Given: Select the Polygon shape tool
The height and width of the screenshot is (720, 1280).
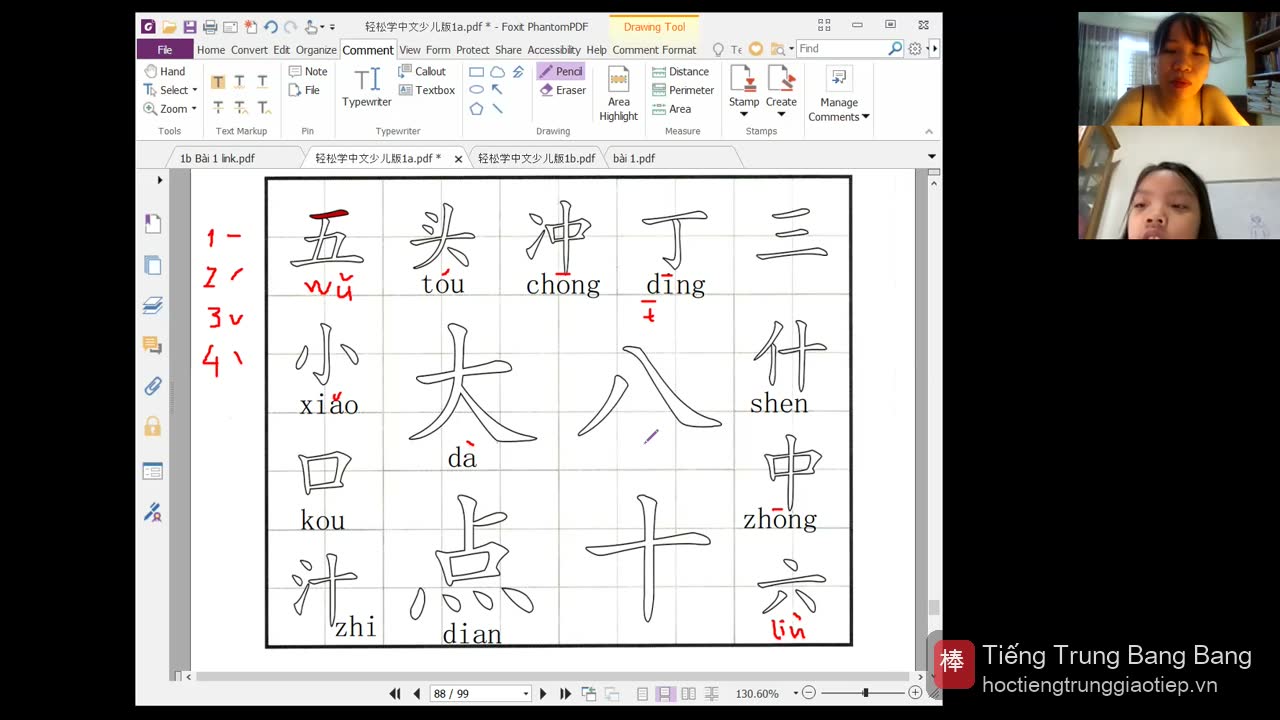Looking at the screenshot, I should (477, 108).
